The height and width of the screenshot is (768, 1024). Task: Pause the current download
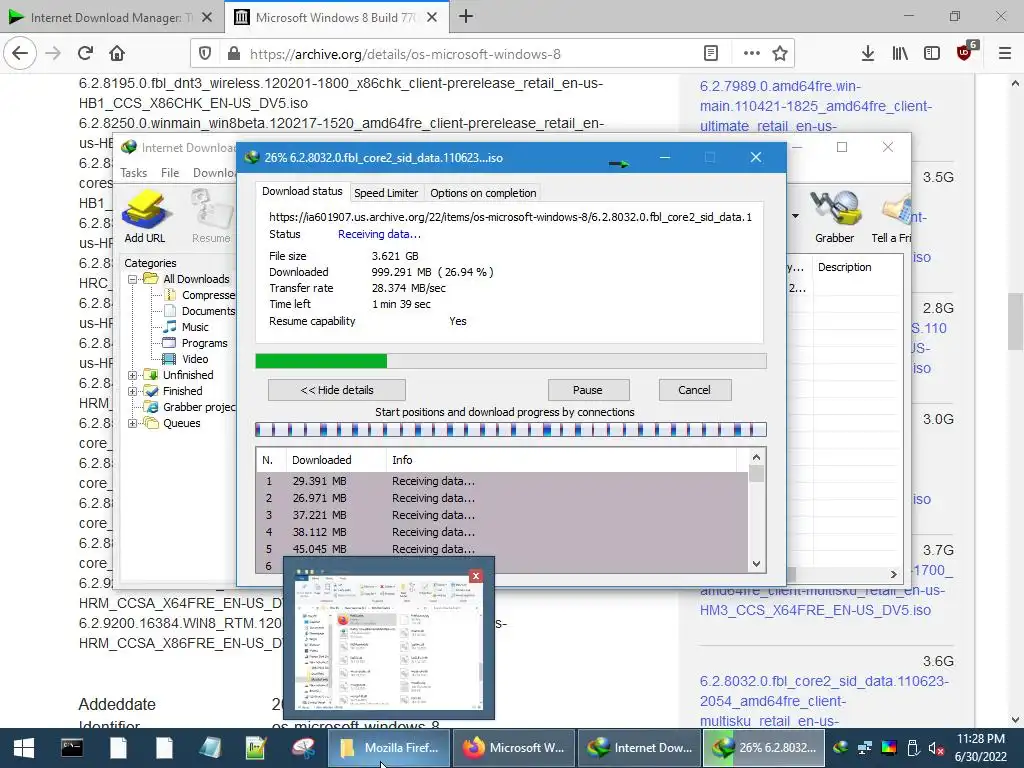pyautogui.click(x=588, y=390)
